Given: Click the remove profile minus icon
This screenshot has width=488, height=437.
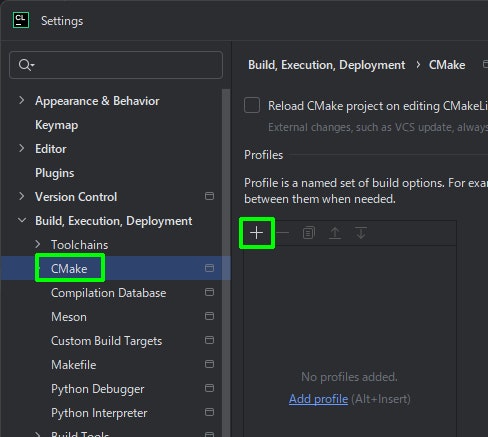Looking at the screenshot, I should (283, 233).
